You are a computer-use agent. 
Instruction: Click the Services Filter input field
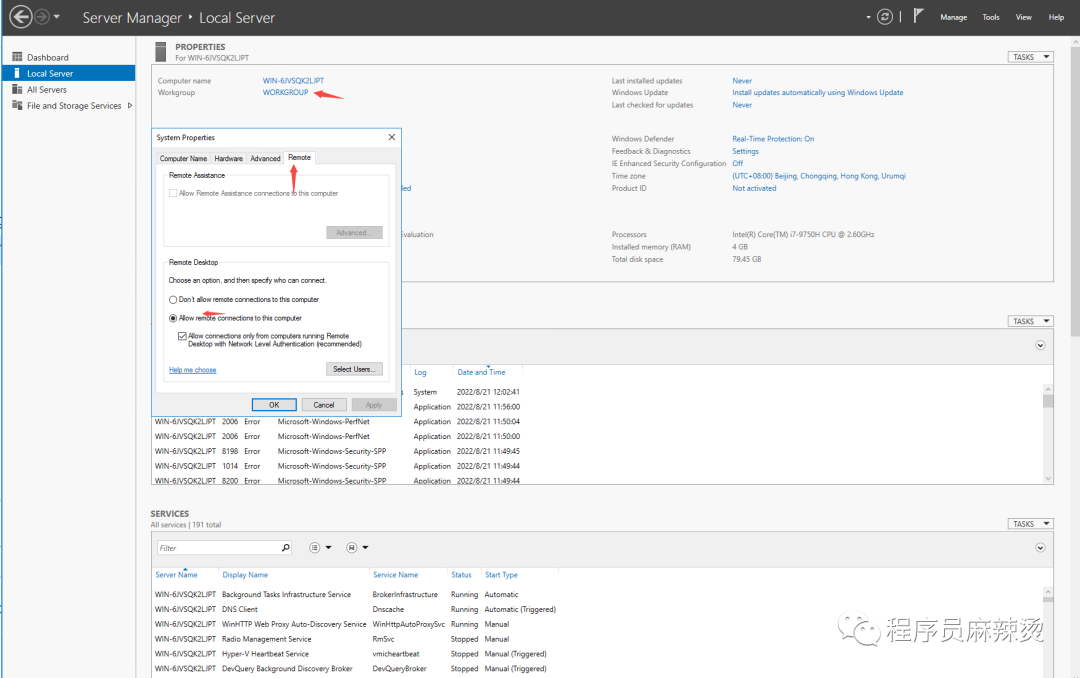pos(218,548)
